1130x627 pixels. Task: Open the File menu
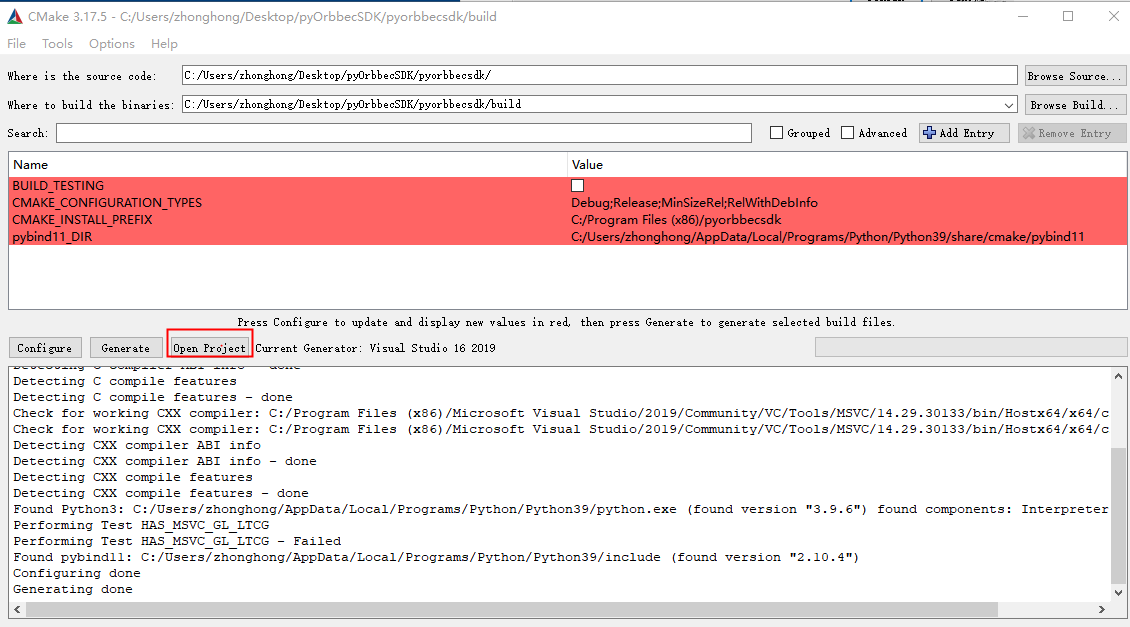(x=17, y=44)
